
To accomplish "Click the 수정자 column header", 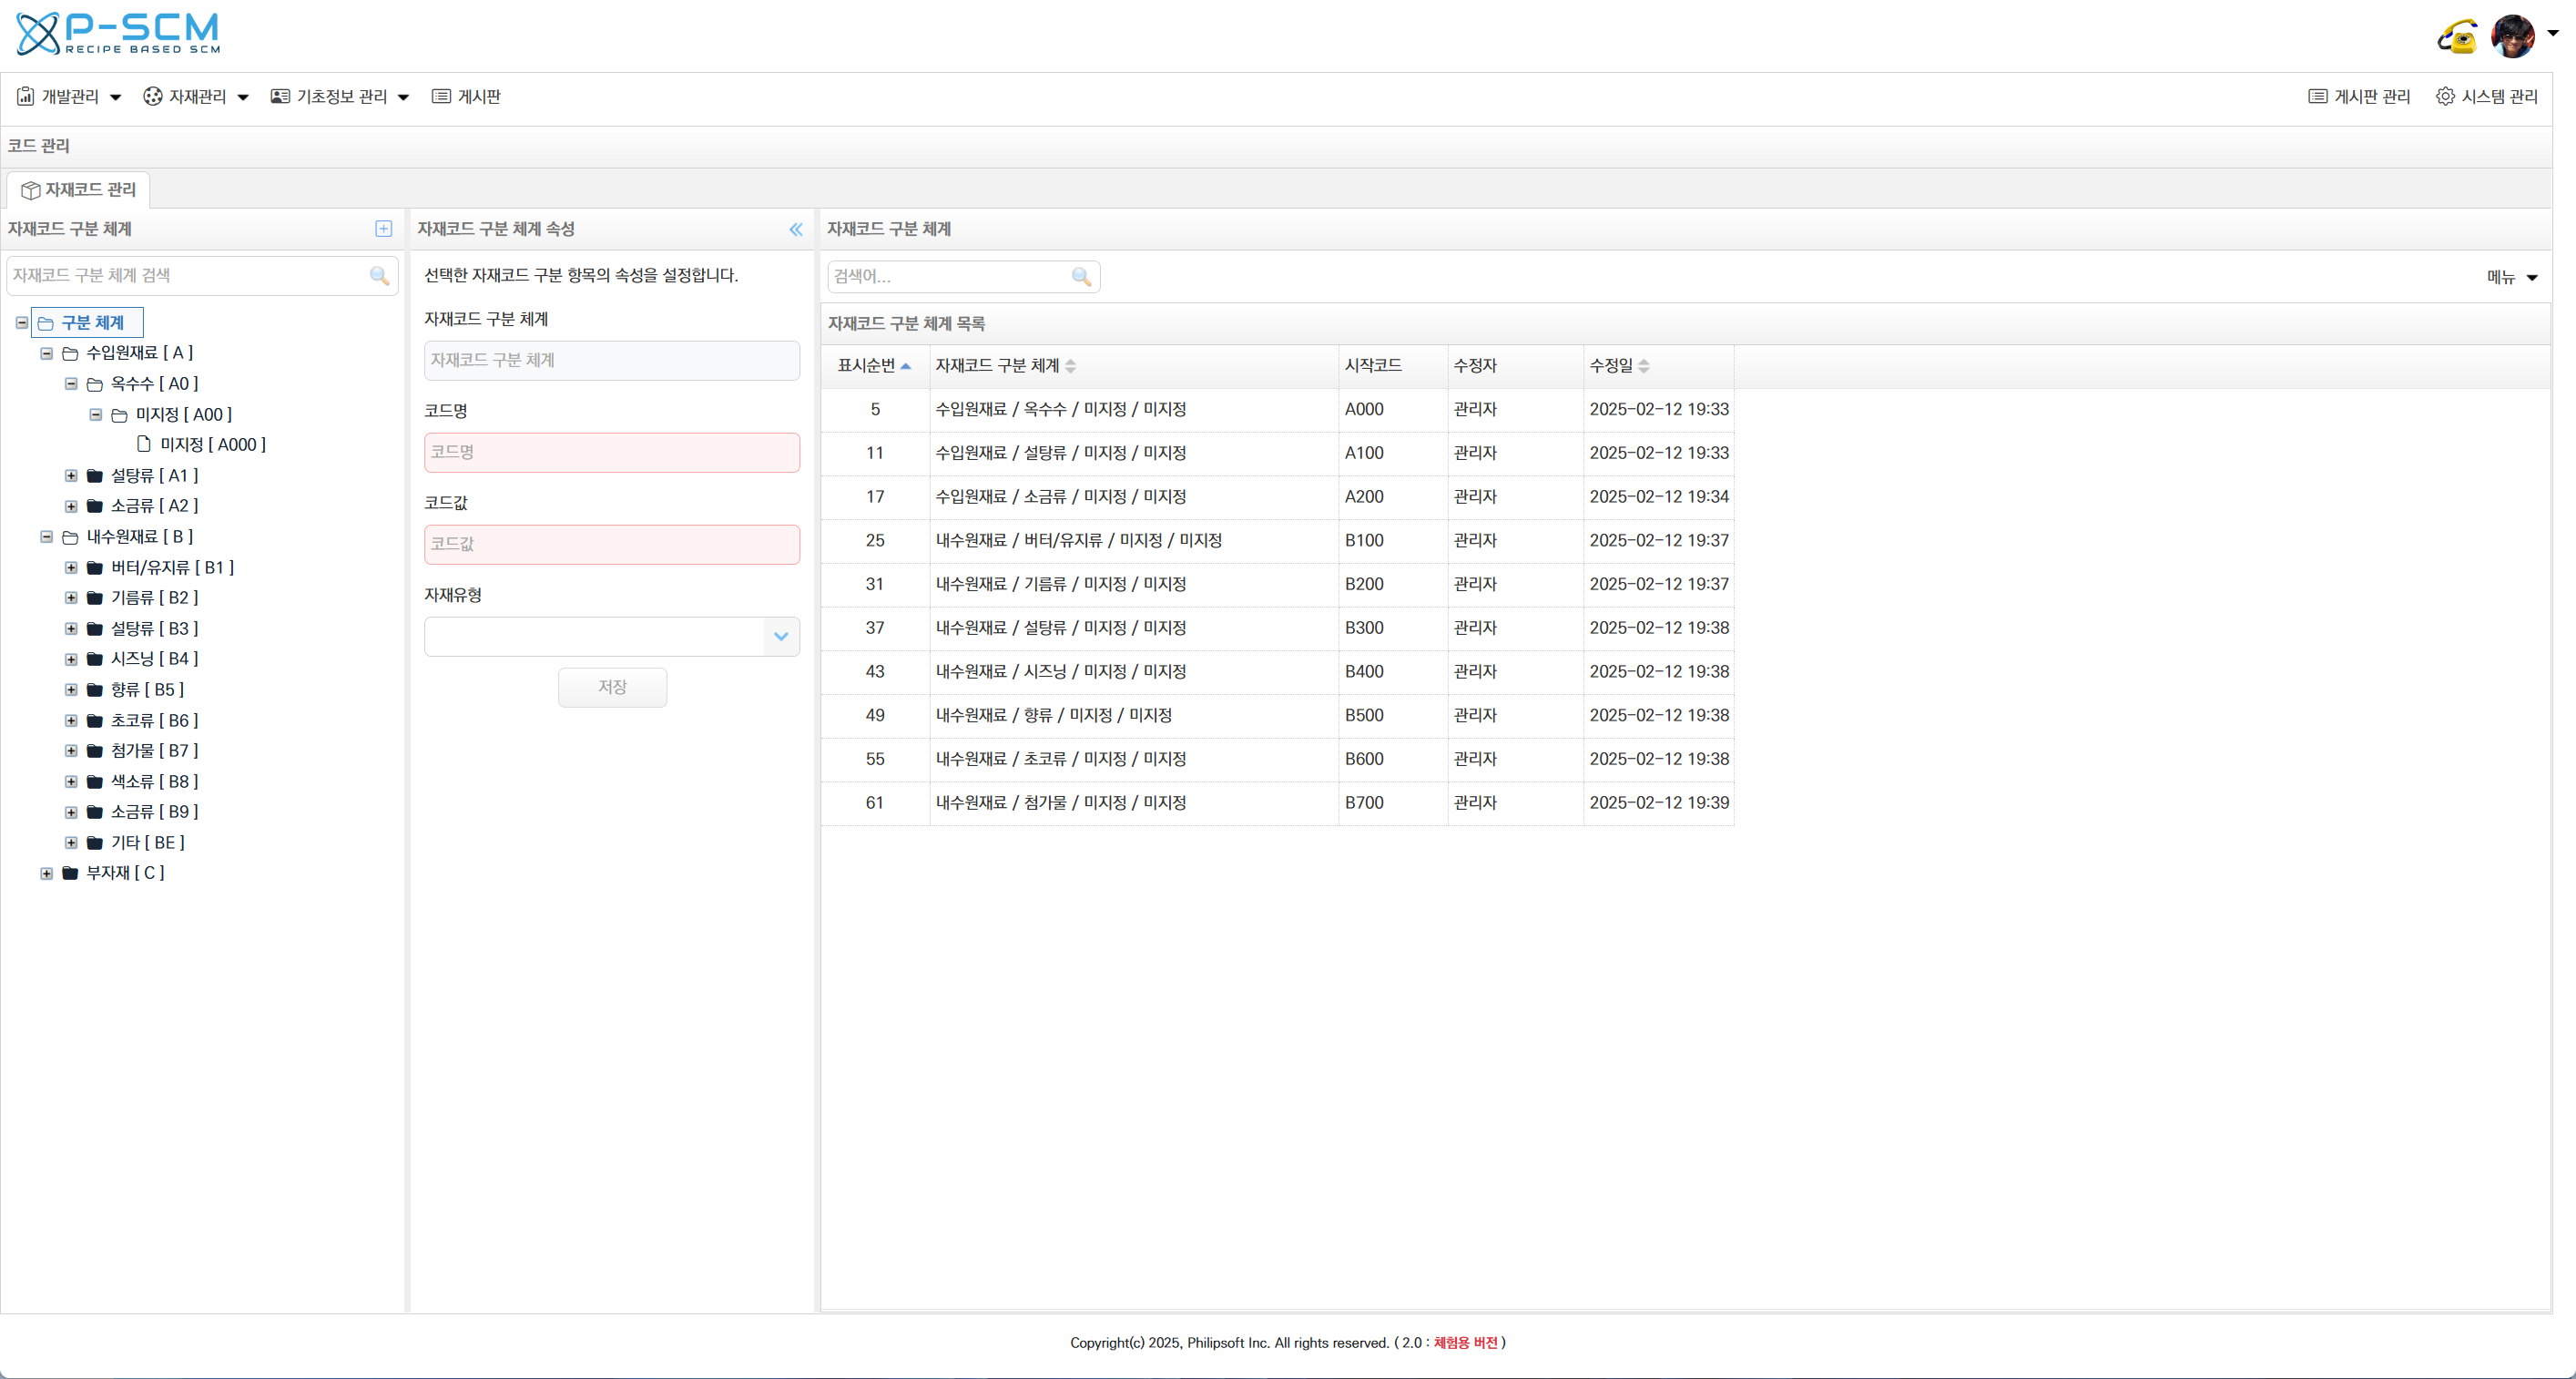I will [1516, 366].
